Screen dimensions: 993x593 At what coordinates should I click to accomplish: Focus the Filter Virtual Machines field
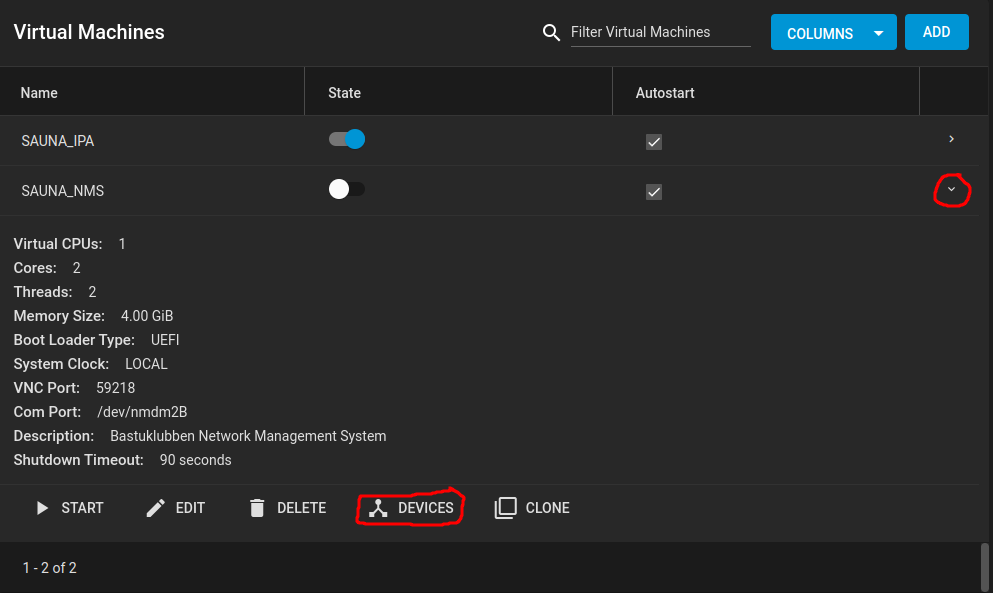point(660,32)
